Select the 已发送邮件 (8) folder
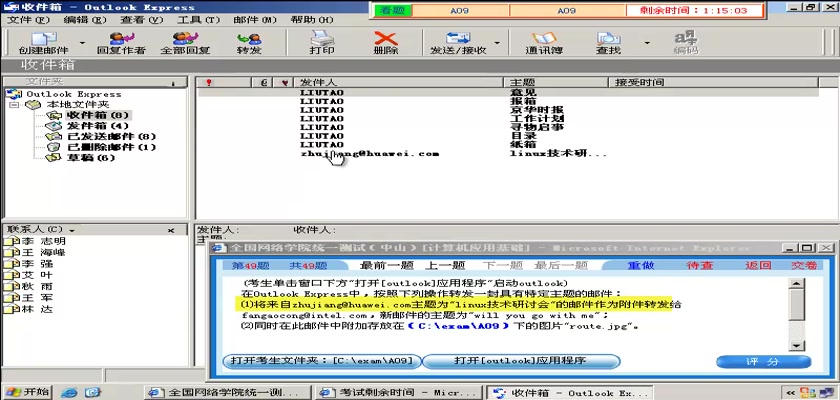 point(111,137)
